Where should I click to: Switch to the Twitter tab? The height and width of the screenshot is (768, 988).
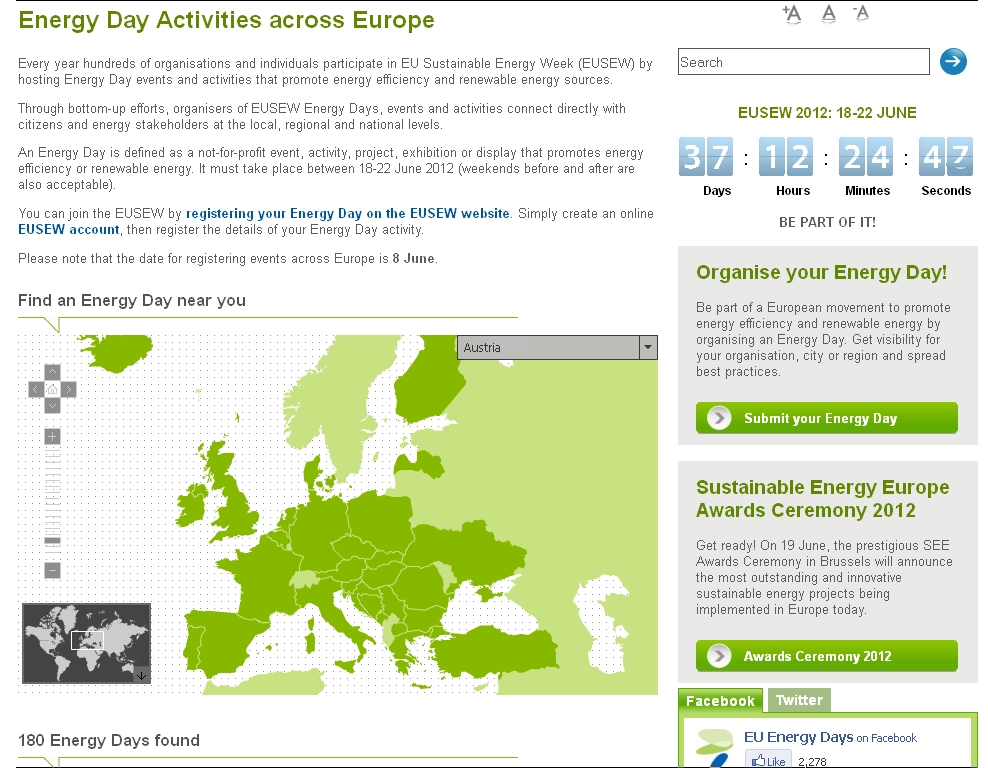coord(799,700)
